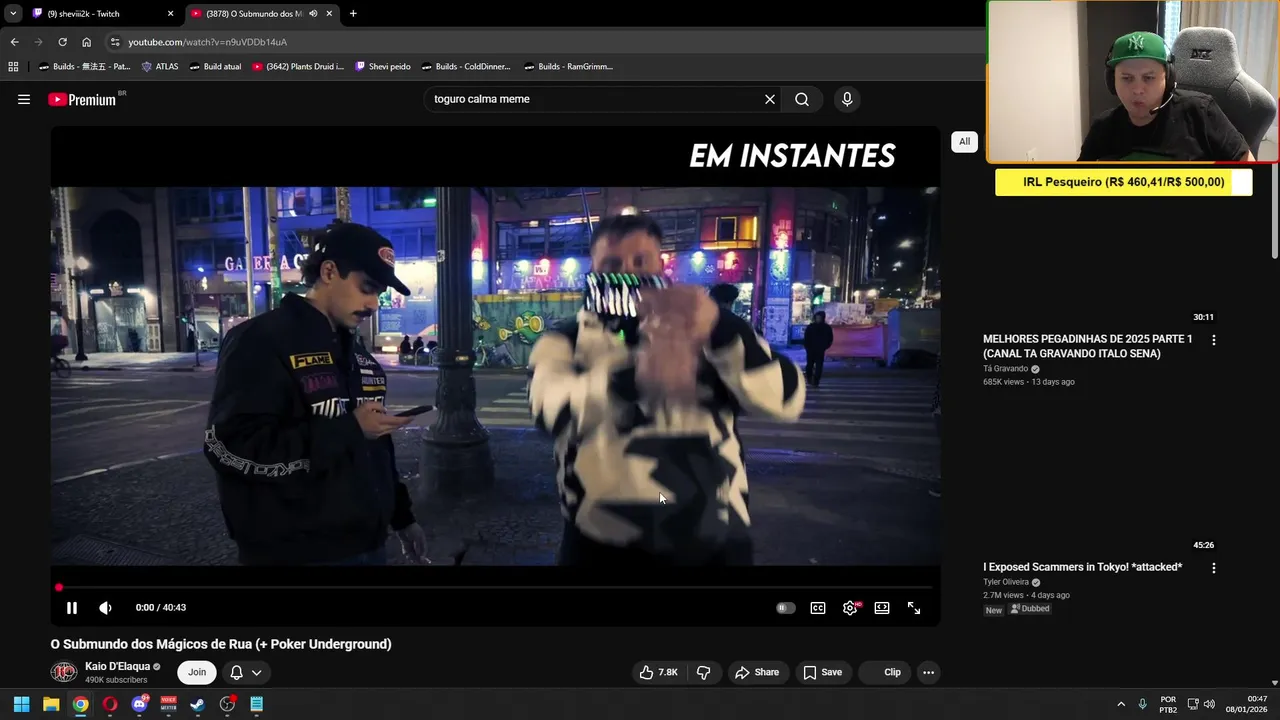The width and height of the screenshot is (1280, 720).
Task: Dislike the video
Action: tap(703, 672)
